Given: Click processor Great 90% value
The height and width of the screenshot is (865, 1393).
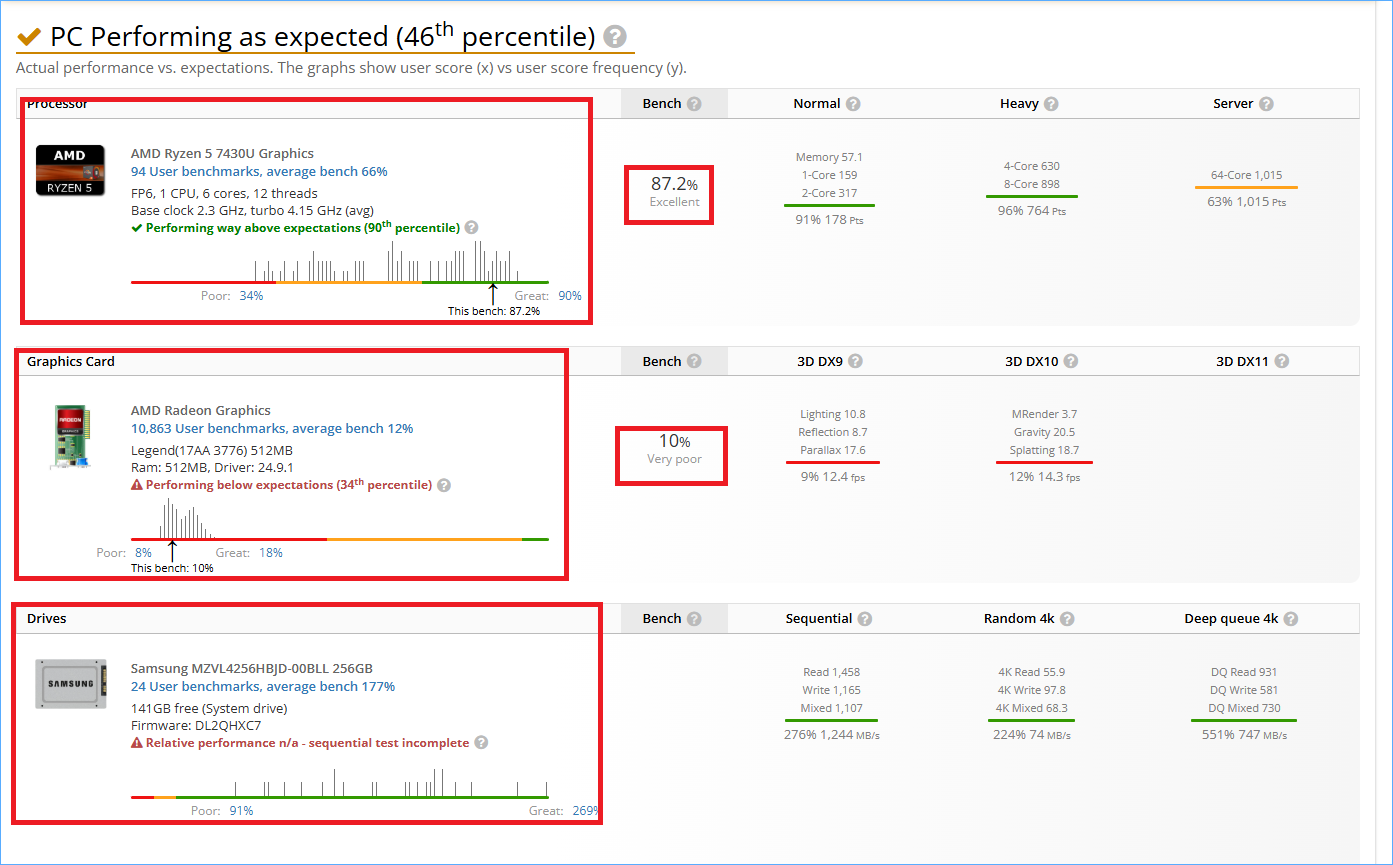Looking at the screenshot, I should coord(570,296).
